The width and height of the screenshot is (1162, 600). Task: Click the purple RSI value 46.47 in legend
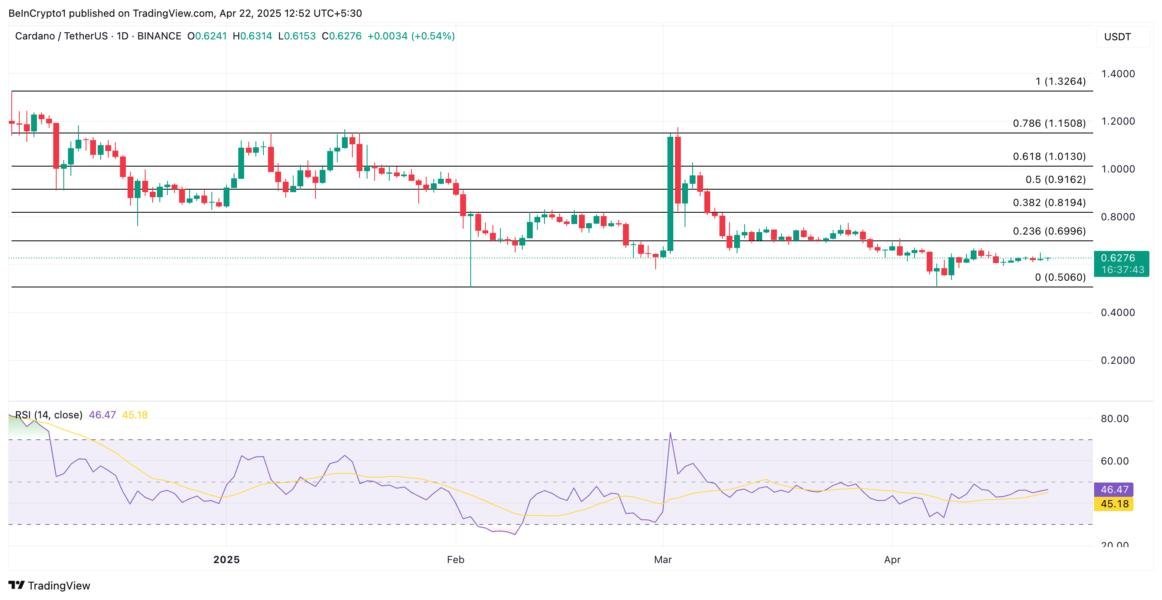coord(102,414)
